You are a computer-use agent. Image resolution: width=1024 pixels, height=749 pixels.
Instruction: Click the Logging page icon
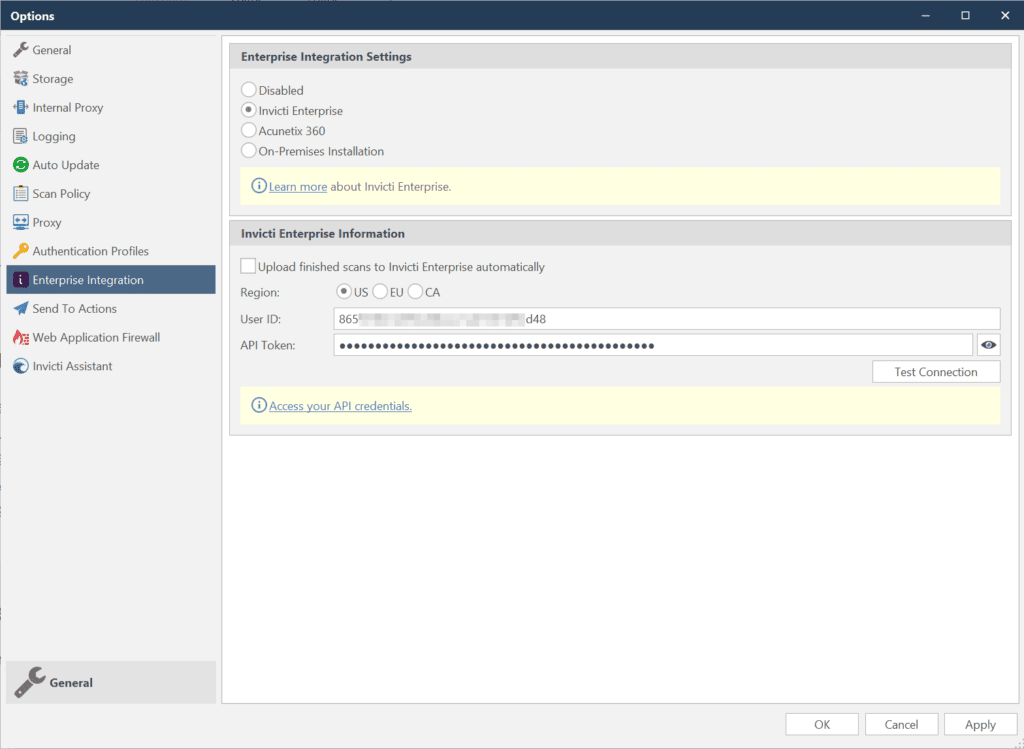[20, 136]
